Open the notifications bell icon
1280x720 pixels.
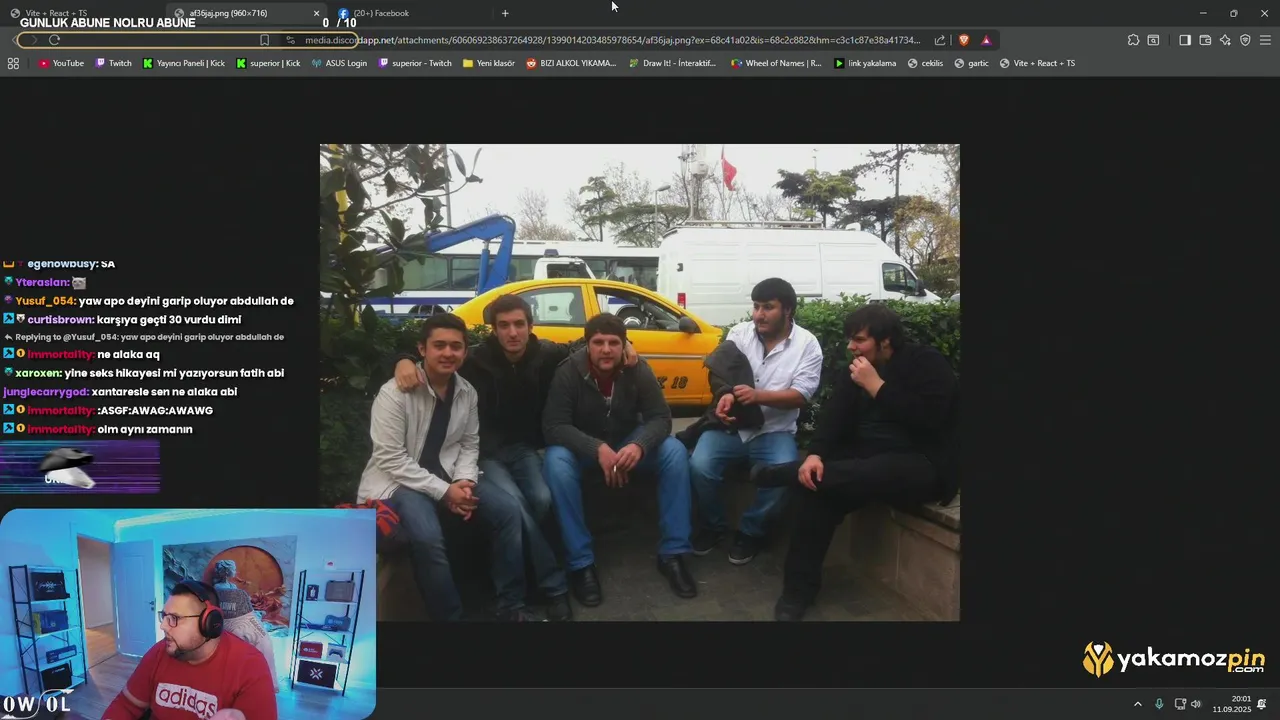point(1262,704)
